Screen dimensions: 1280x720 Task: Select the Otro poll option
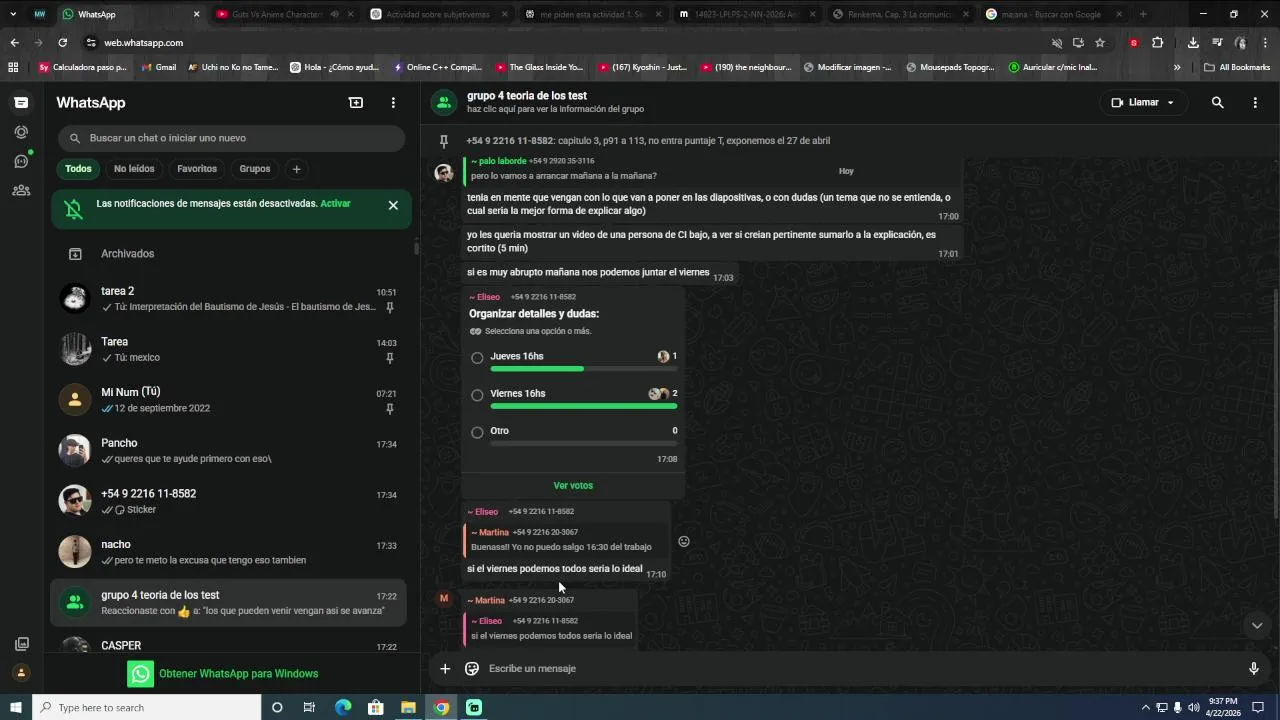pos(477,432)
